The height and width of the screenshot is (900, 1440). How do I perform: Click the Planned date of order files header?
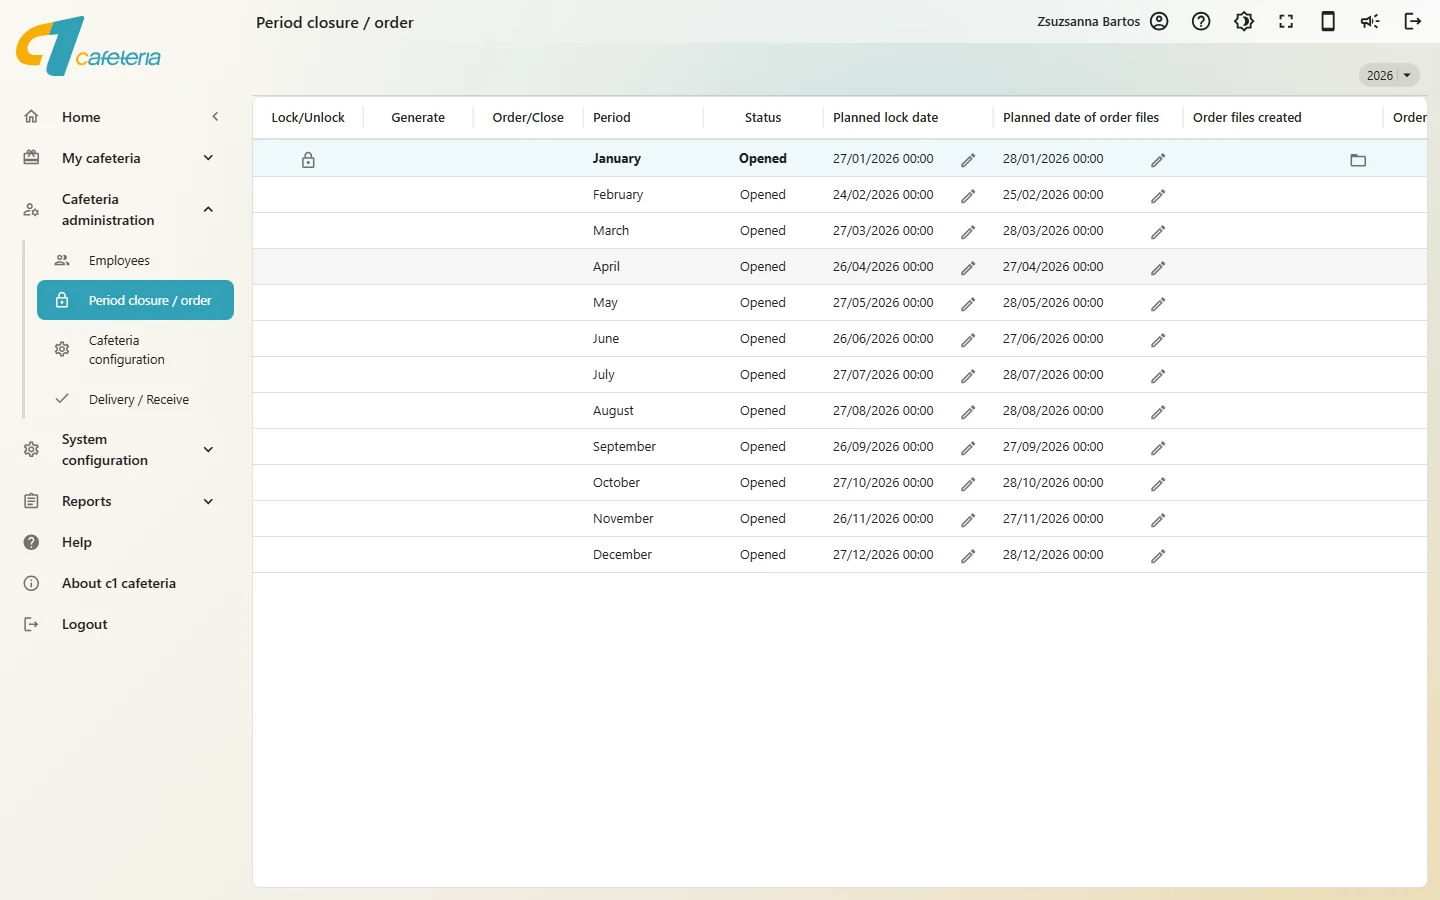[x=1081, y=117]
